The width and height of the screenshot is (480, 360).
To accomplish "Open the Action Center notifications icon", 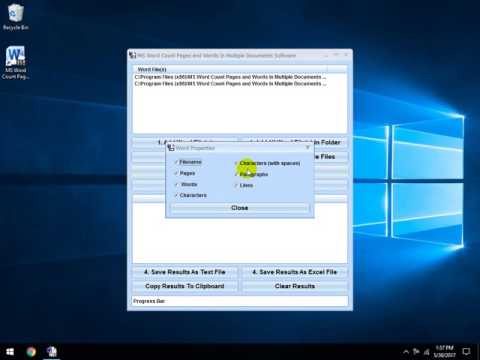I will point(466,352).
